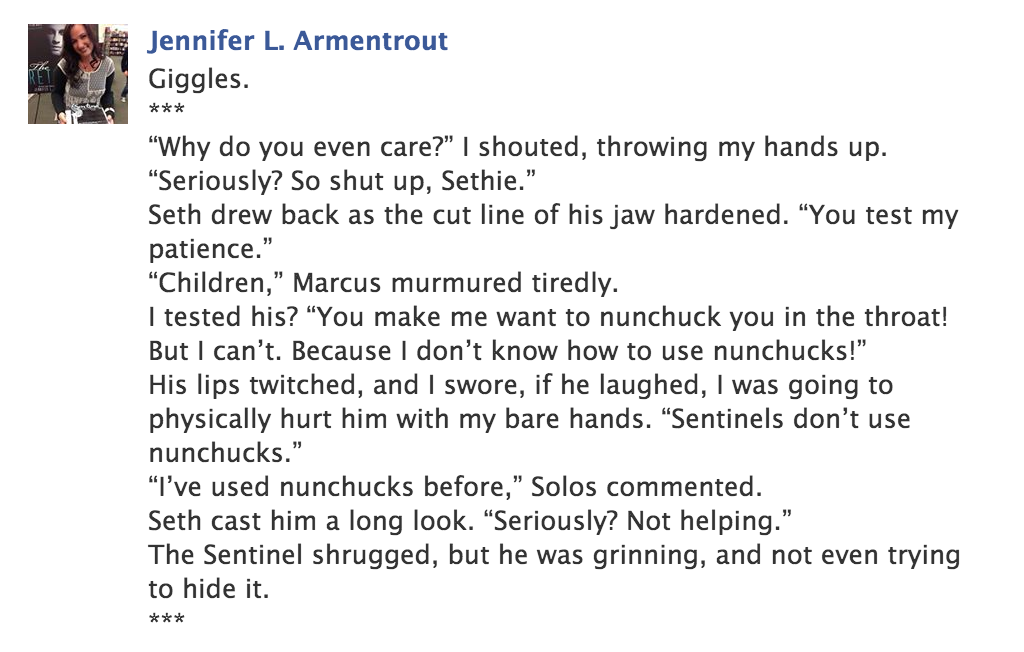Image resolution: width=1024 pixels, height=652 pixels.
Task: Click the line starting "physically hurt him"
Action: point(529,419)
